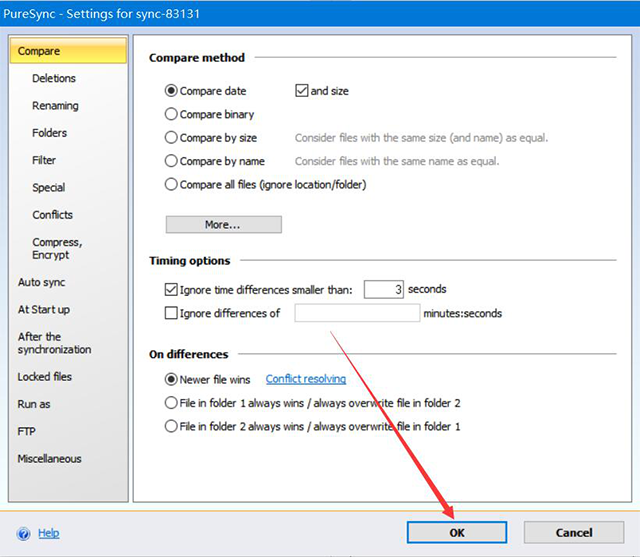Open the Miscellaneous settings page
The image size is (640, 557).
[x=49, y=459]
